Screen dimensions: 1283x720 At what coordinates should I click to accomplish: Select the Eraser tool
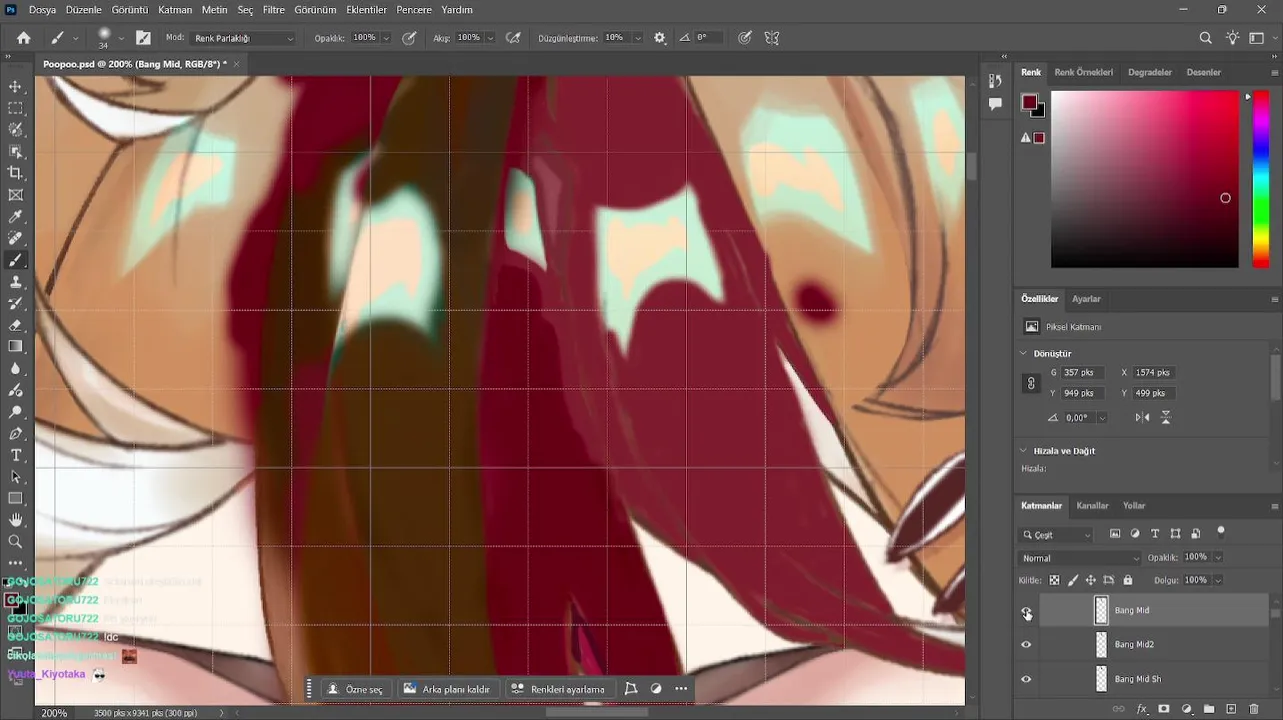tap(16, 325)
